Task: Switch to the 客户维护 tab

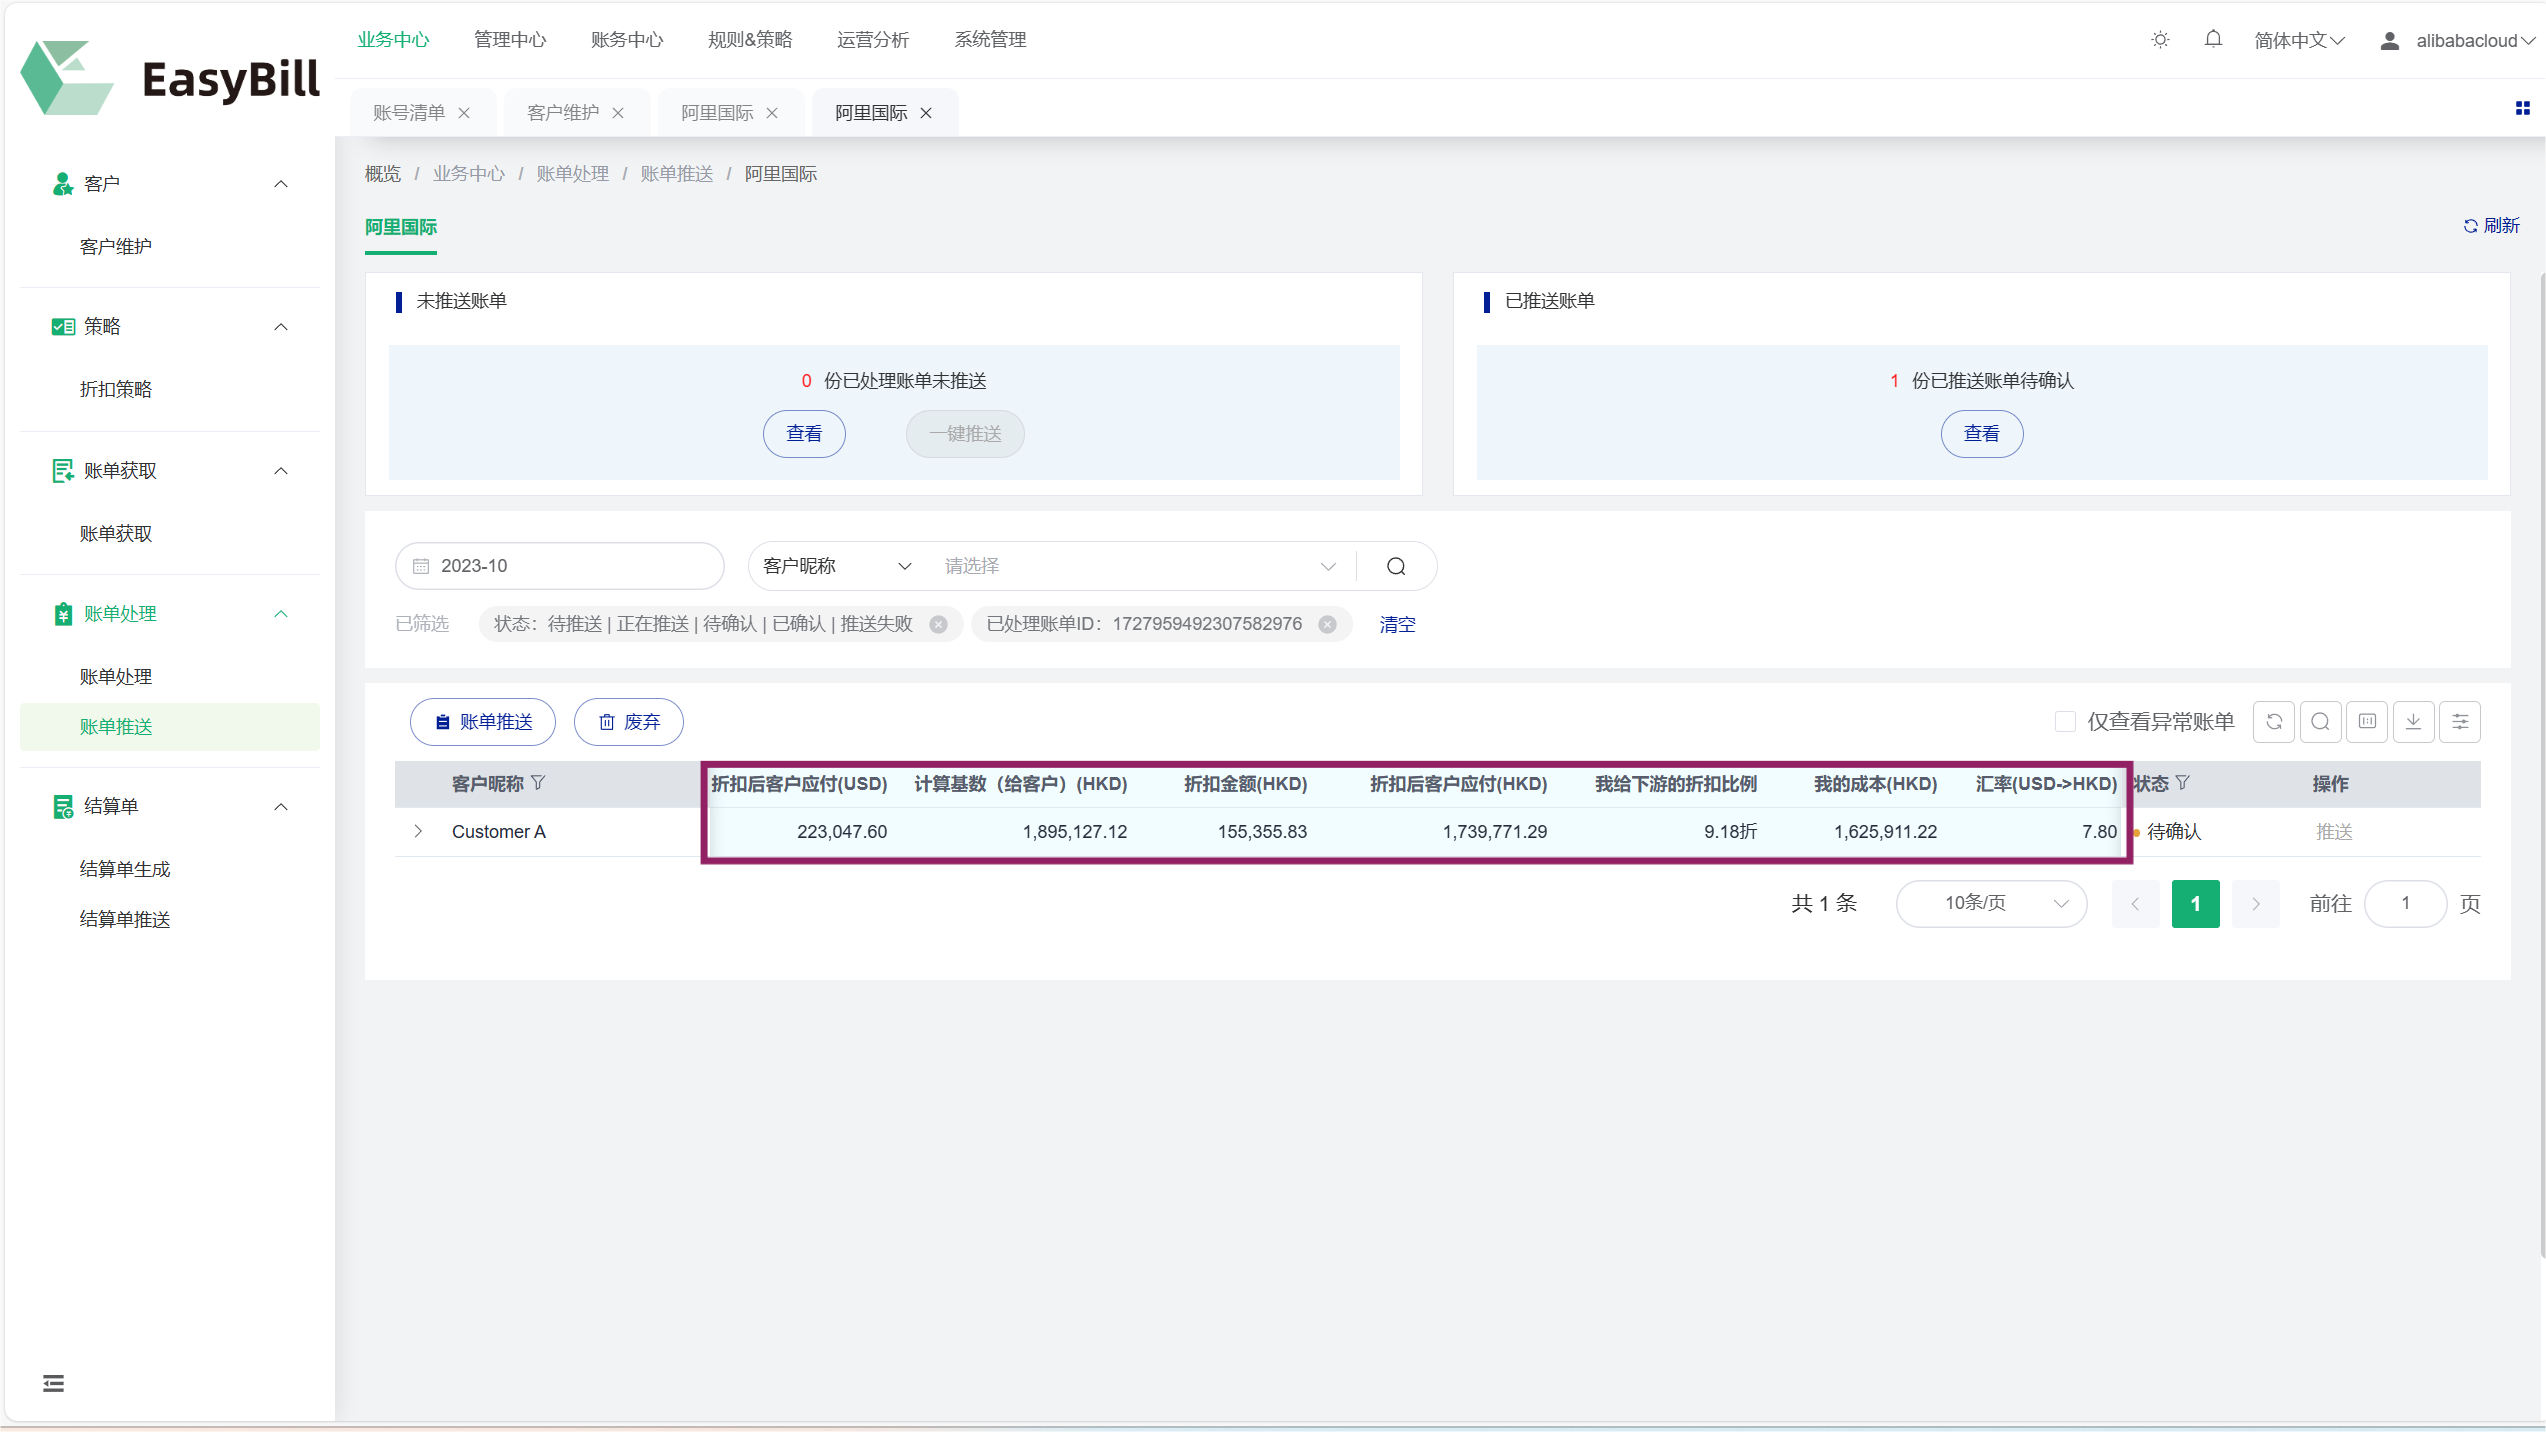Action: (x=563, y=113)
